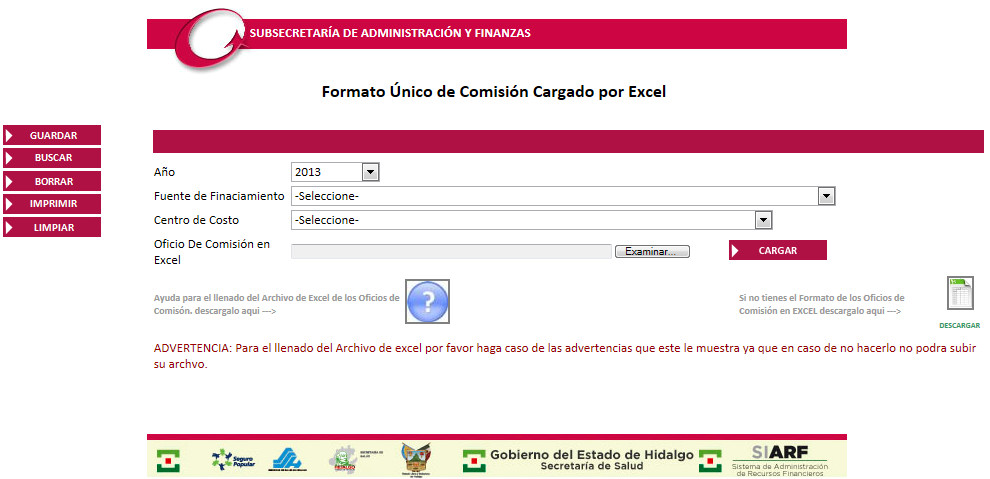Viewport: 990px width, 479px height.
Task: Click the LIMPIAR clear button
Action: (x=52, y=227)
